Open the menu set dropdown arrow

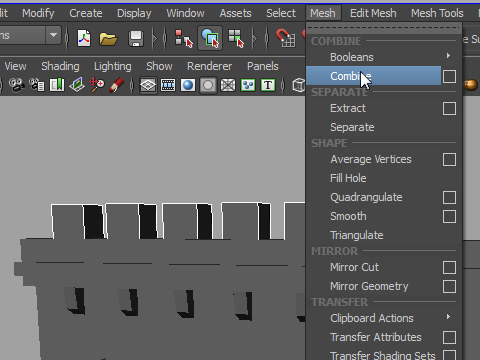click(x=53, y=35)
